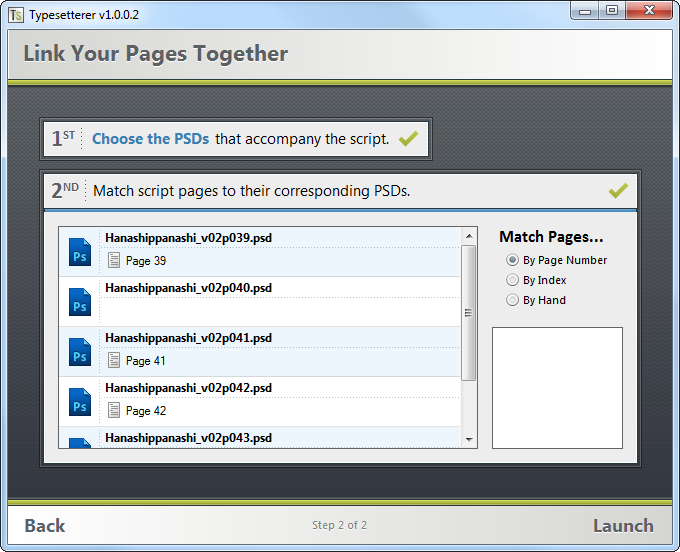
Task: Click the document icon beside Page 39
Action: click(114, 260)
